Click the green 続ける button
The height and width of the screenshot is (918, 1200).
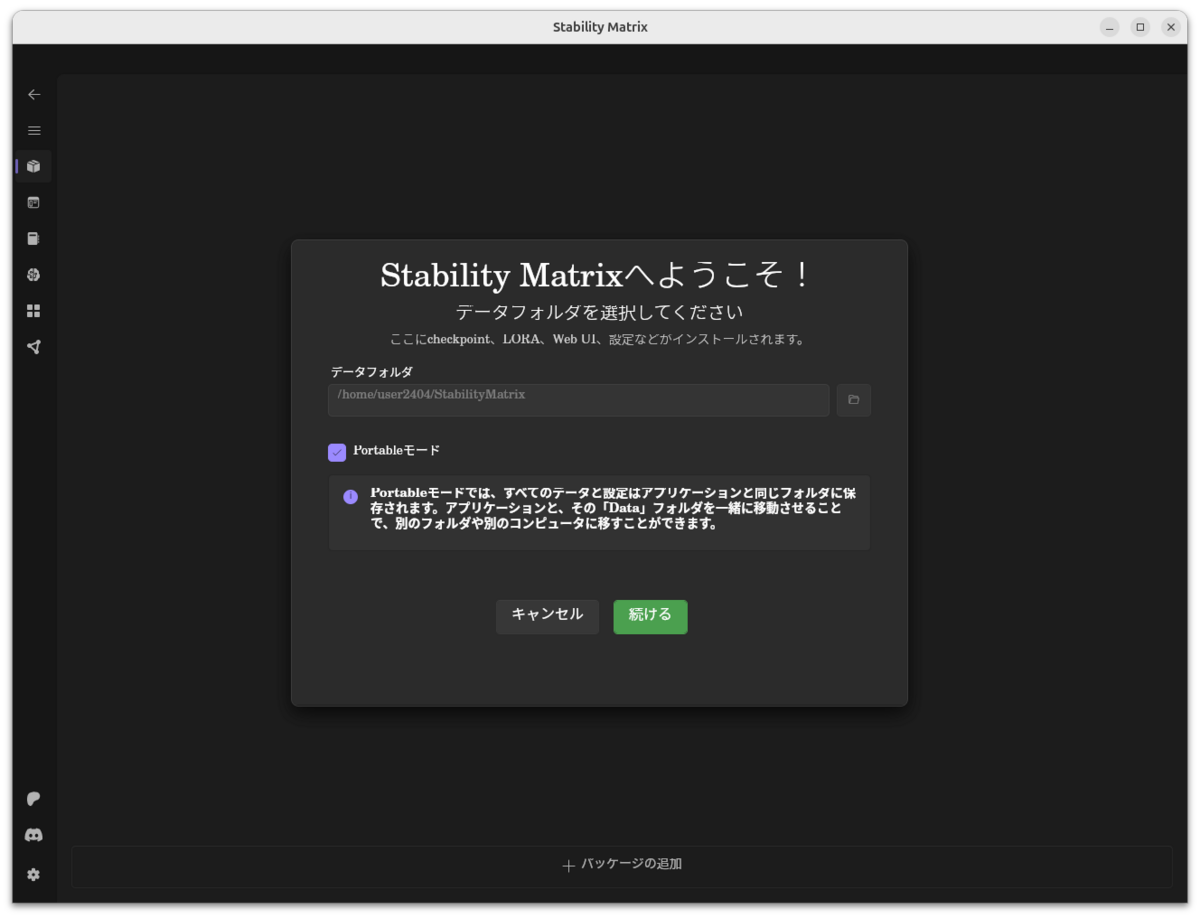pos(650,616)
